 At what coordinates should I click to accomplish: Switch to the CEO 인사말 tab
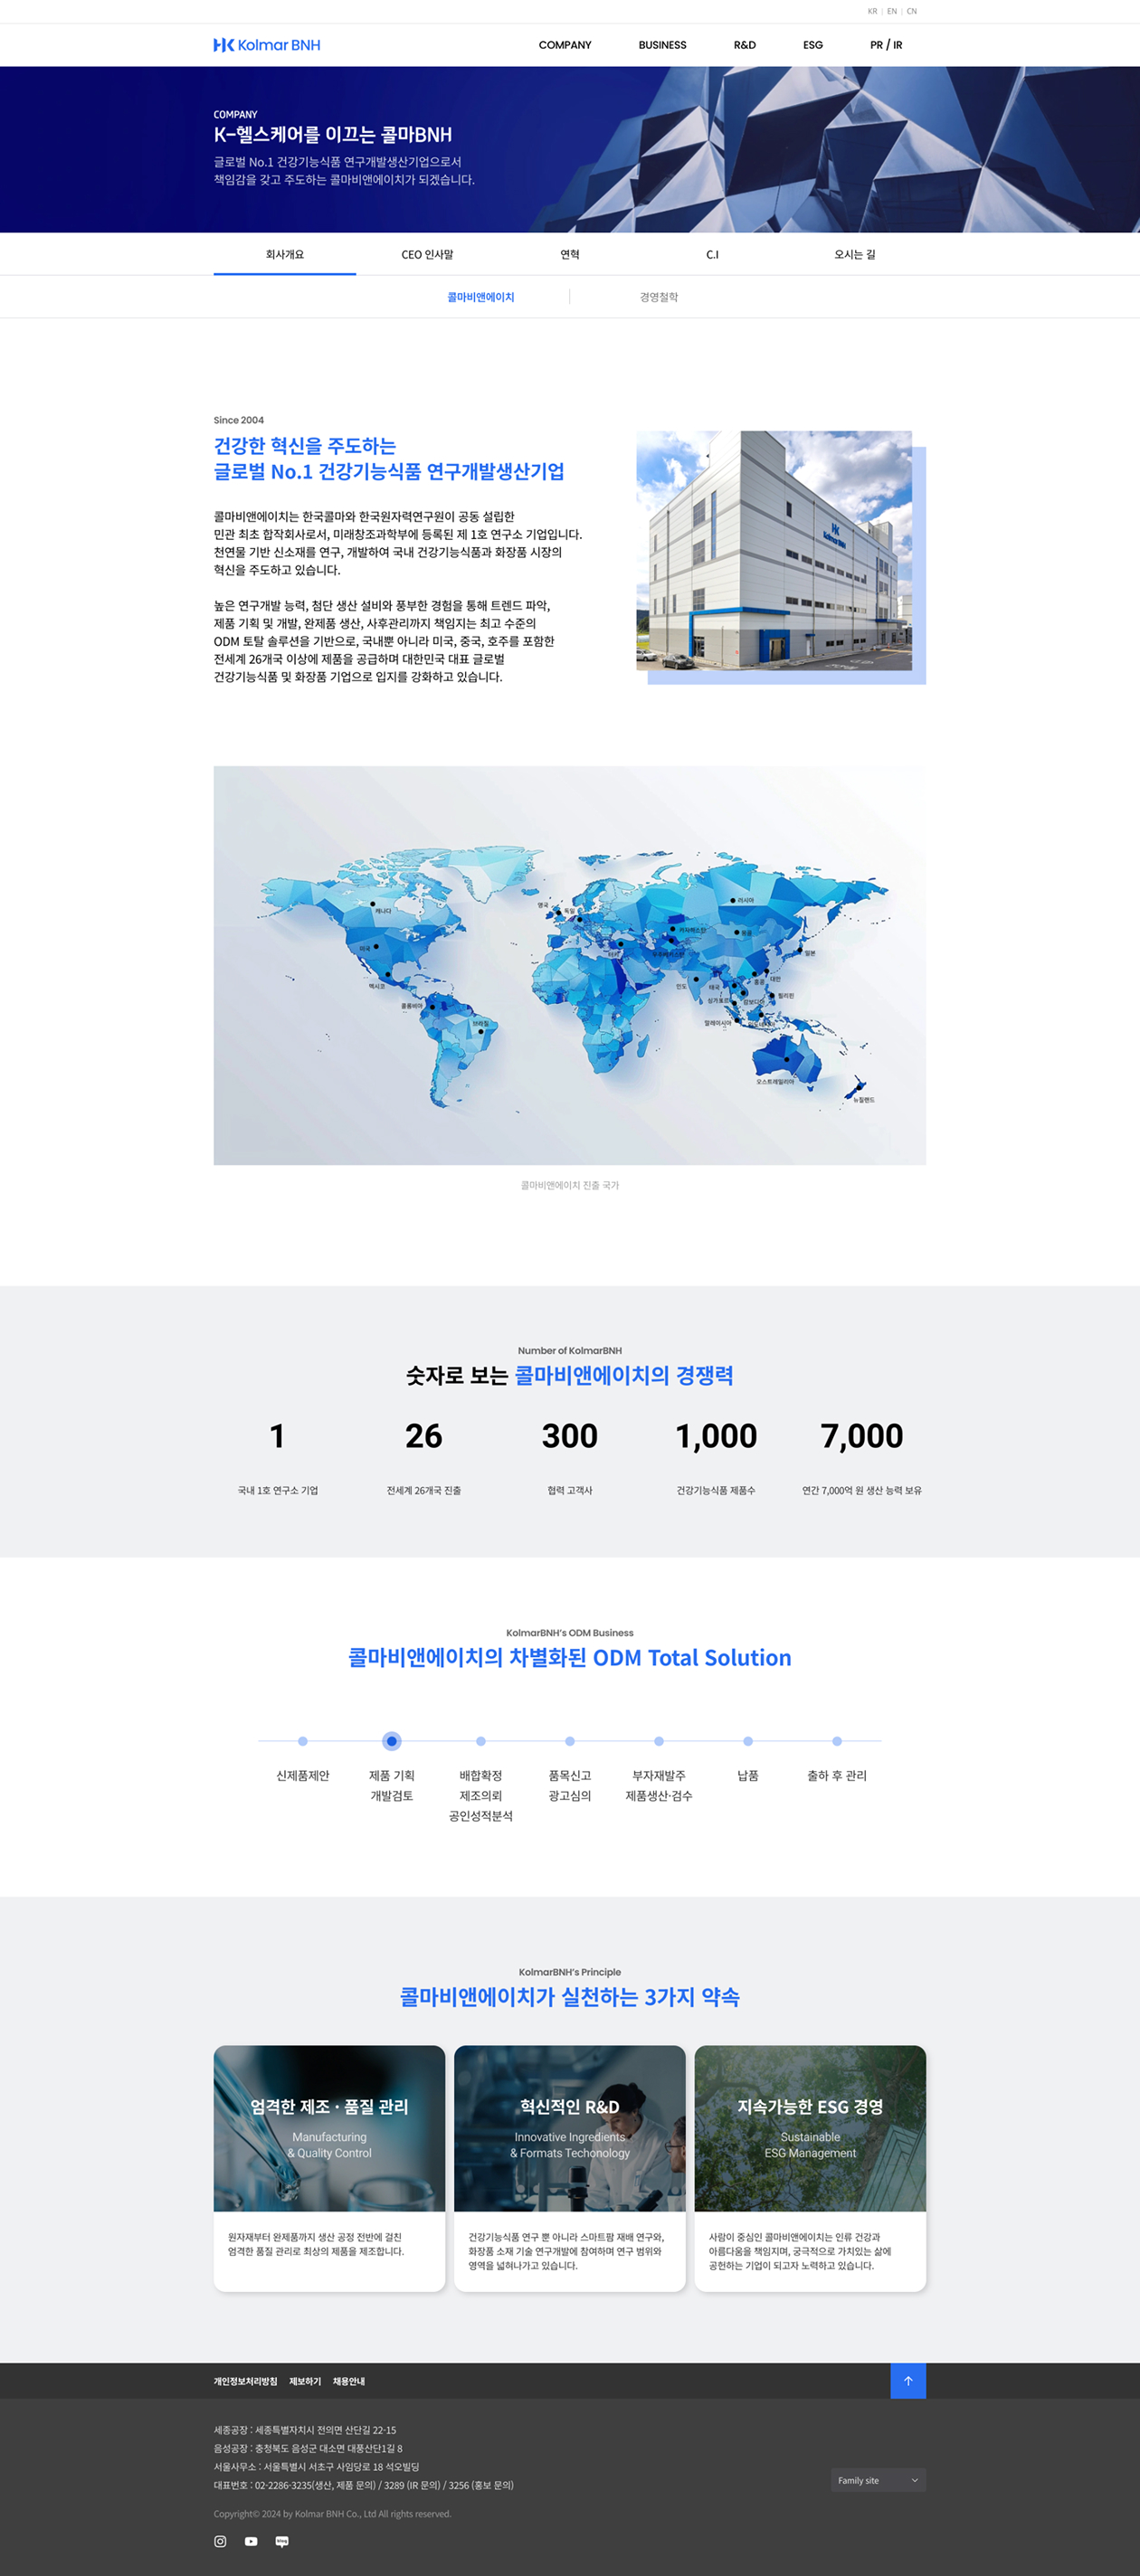pos(427,255)
